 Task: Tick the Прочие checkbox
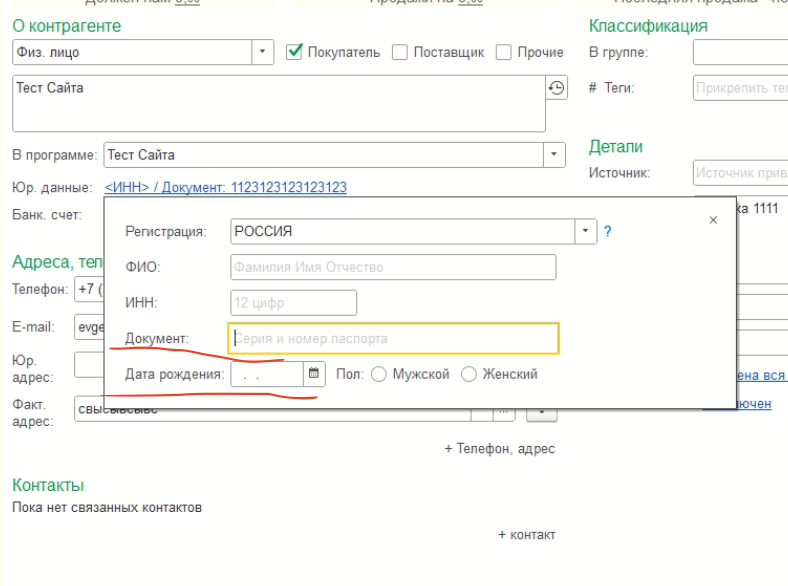click(x=504, y=52)
